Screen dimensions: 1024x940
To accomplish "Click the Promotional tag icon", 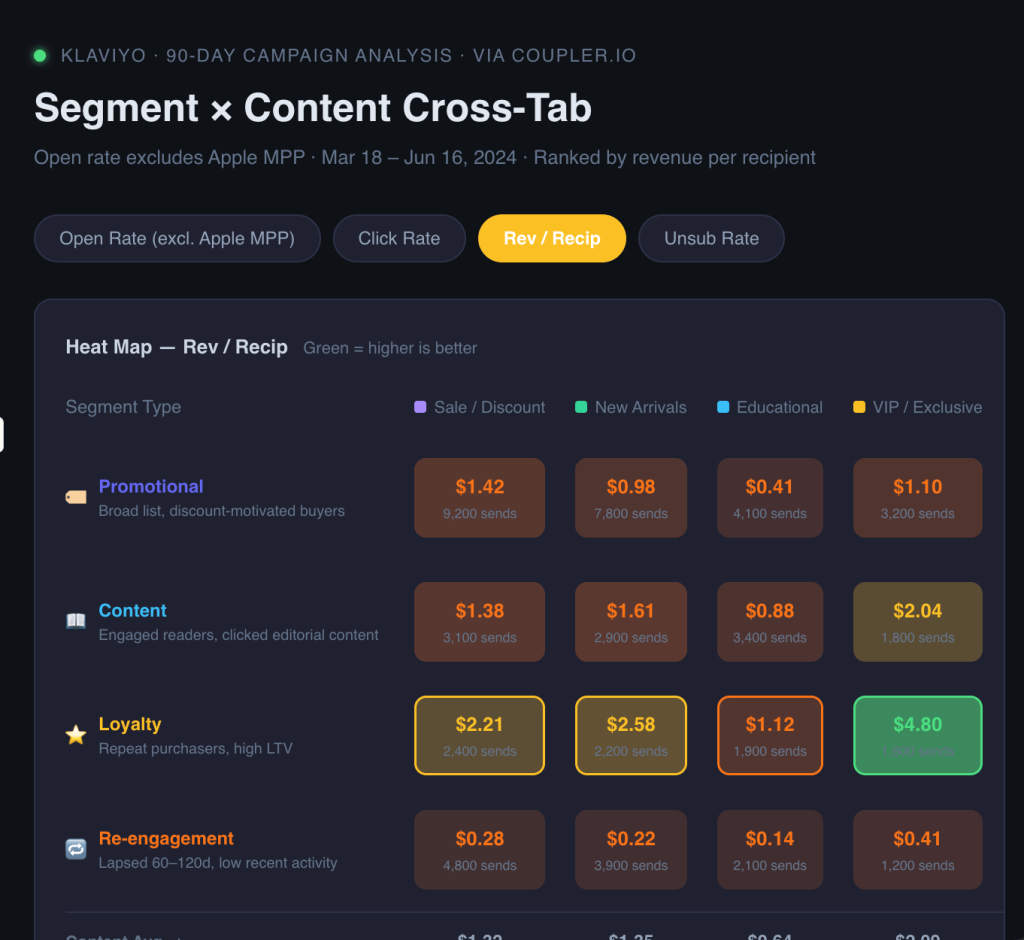I will 76,498.
